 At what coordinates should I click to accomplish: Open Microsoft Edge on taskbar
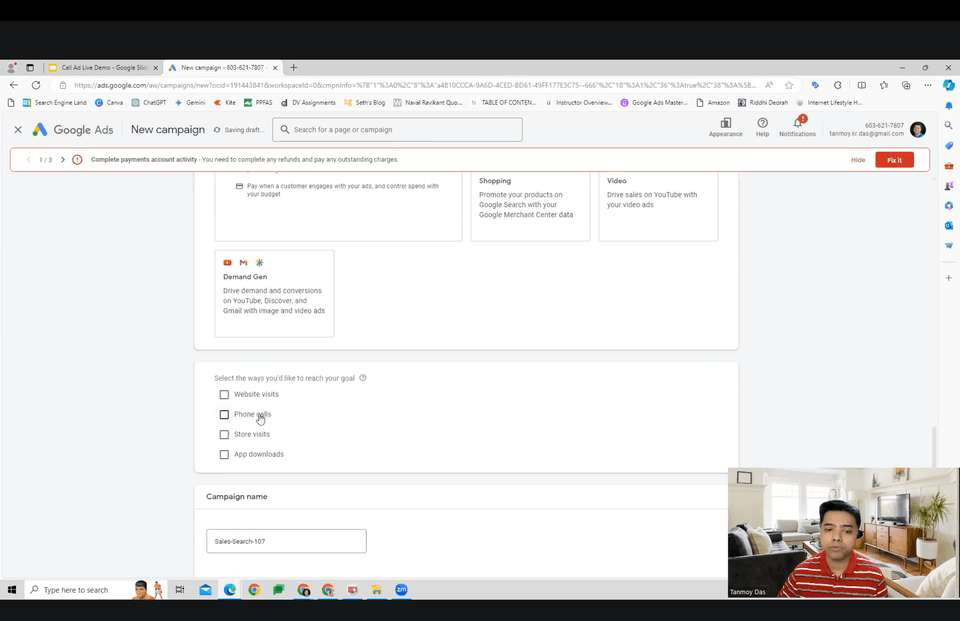pos(230,590)
